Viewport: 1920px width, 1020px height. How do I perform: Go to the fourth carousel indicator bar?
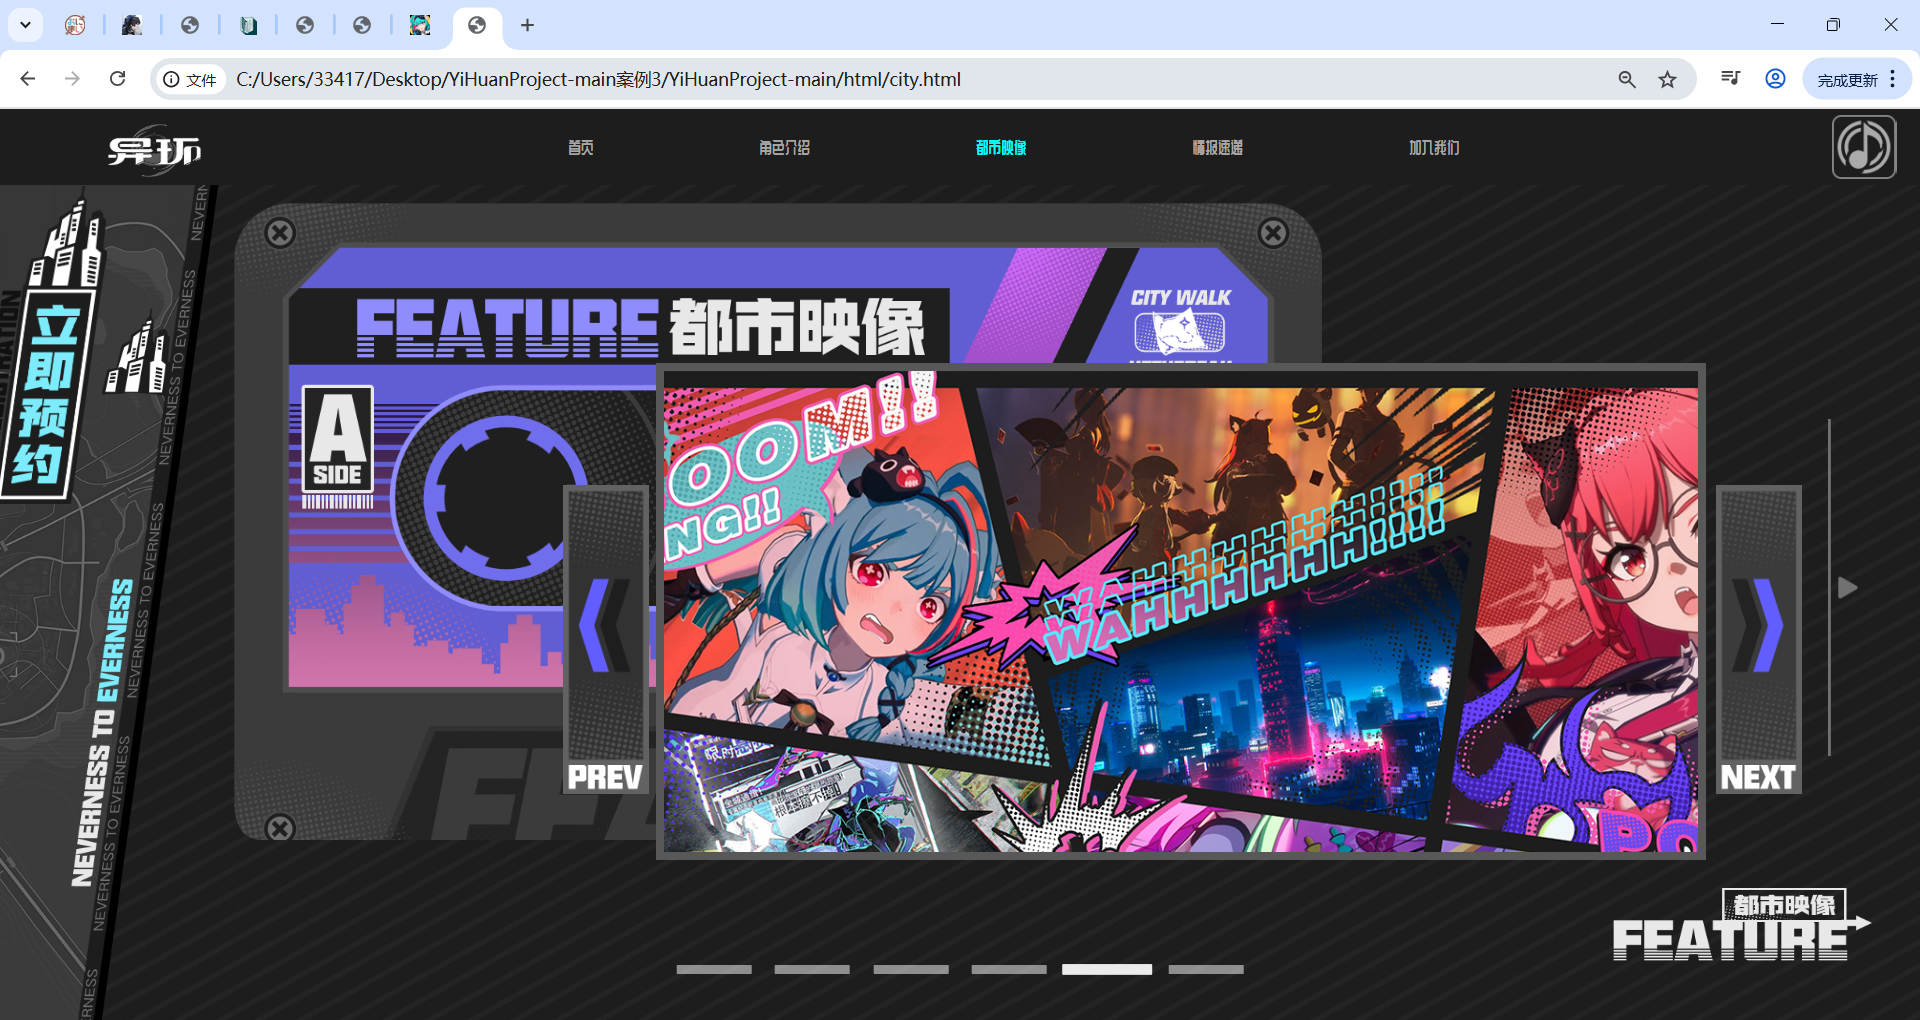point(1009,969)
